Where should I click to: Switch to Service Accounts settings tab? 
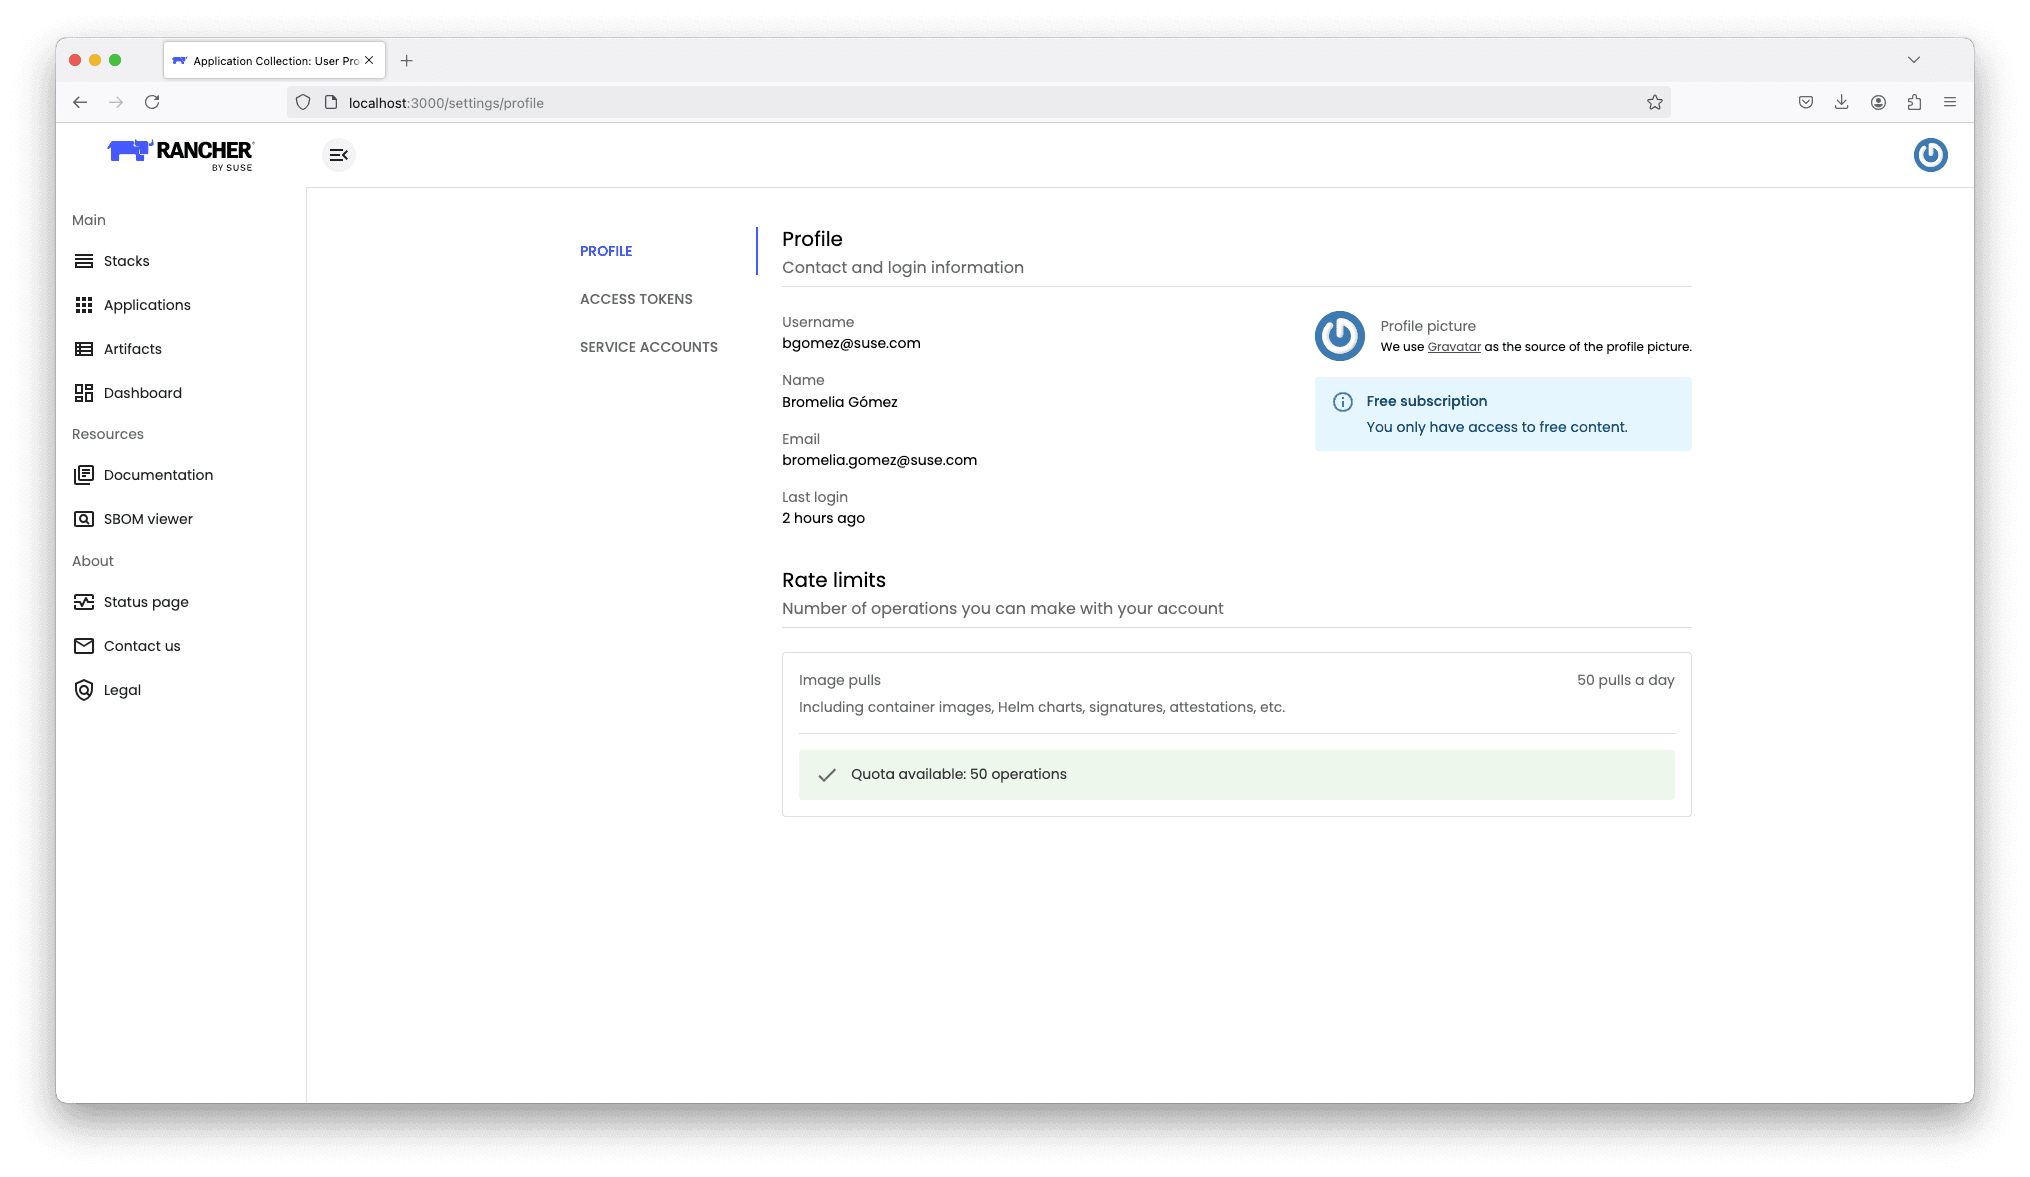[x=648, y=347]
